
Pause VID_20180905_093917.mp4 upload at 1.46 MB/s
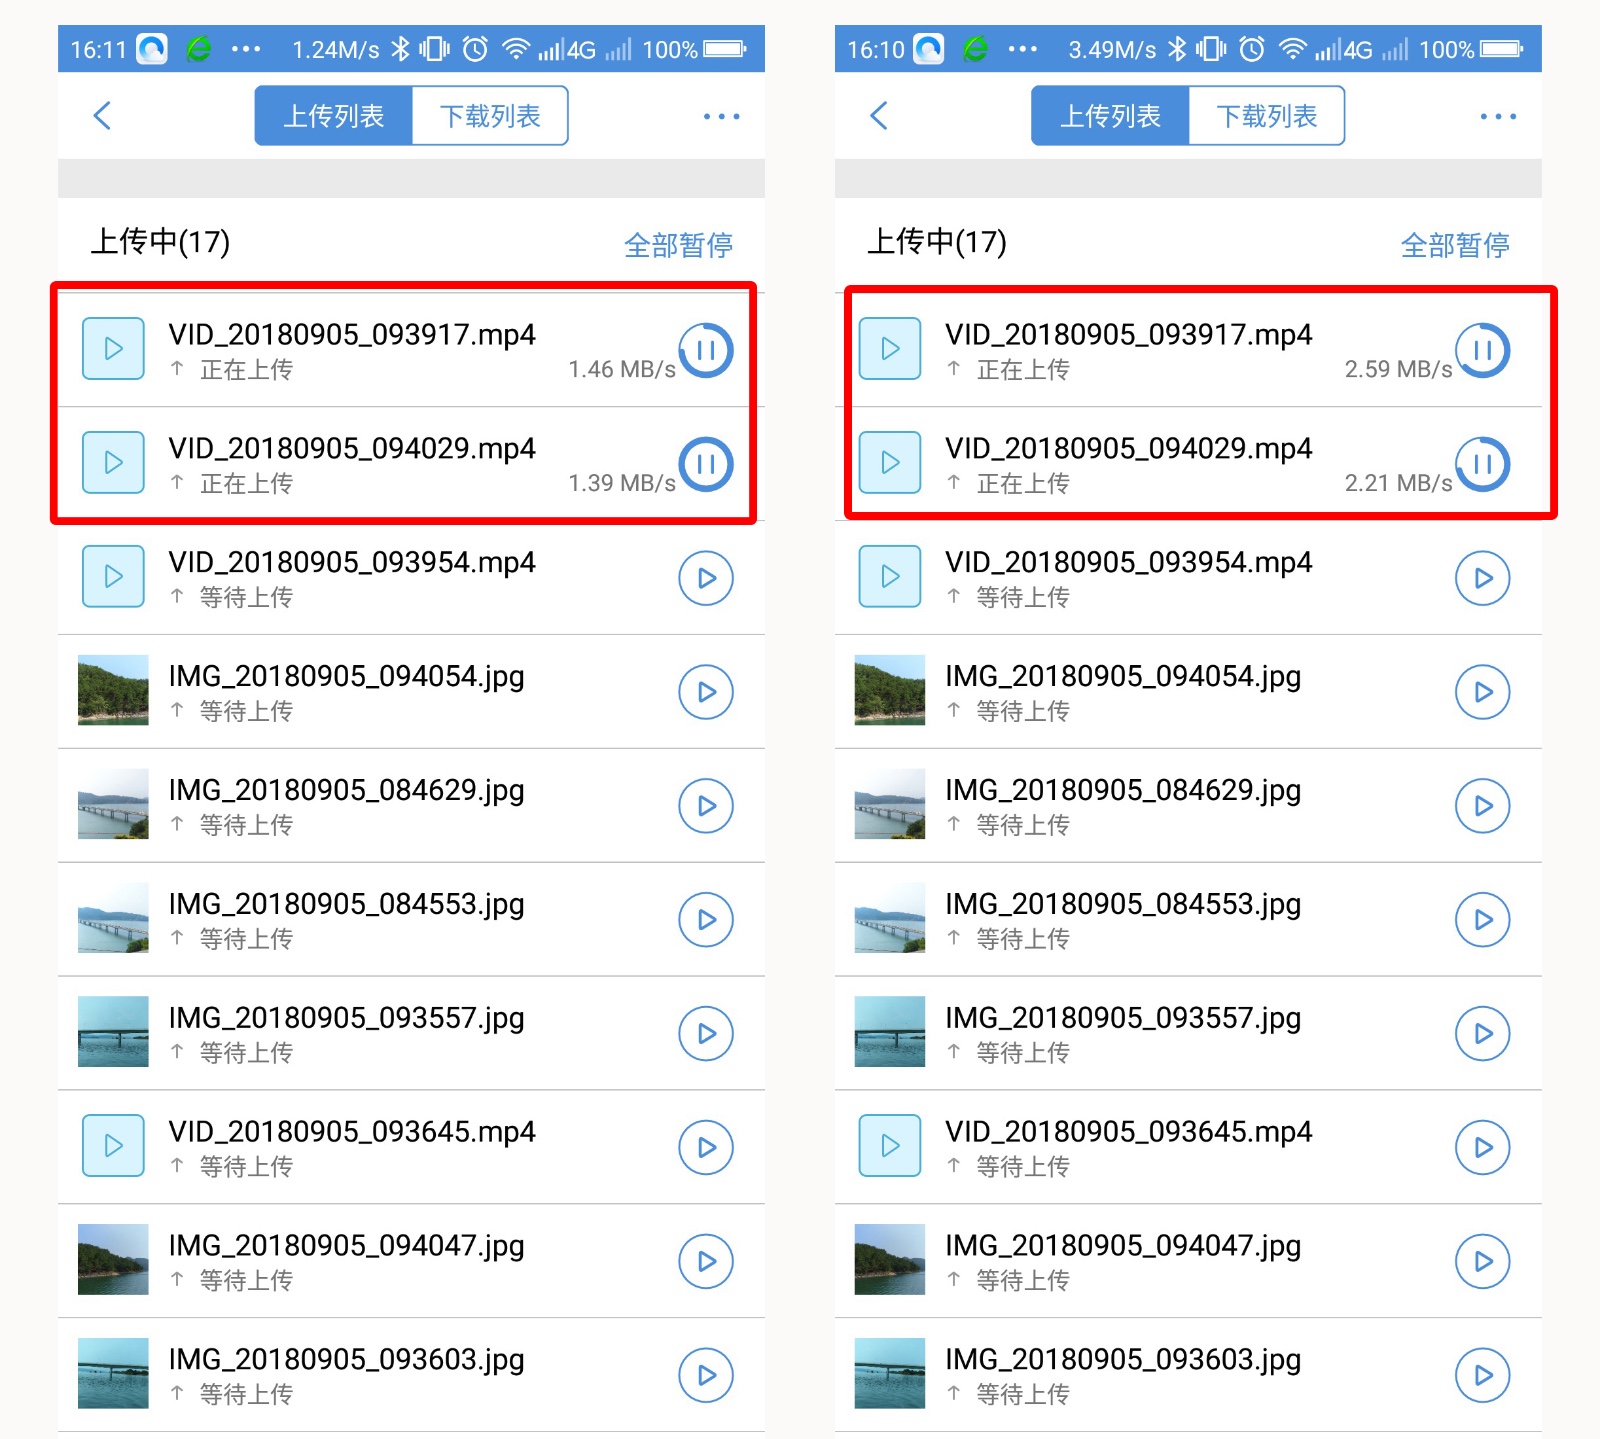point(706,350)
